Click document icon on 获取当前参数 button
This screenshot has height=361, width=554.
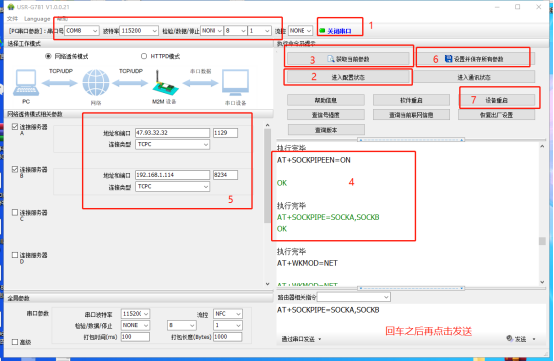[331, 59]
